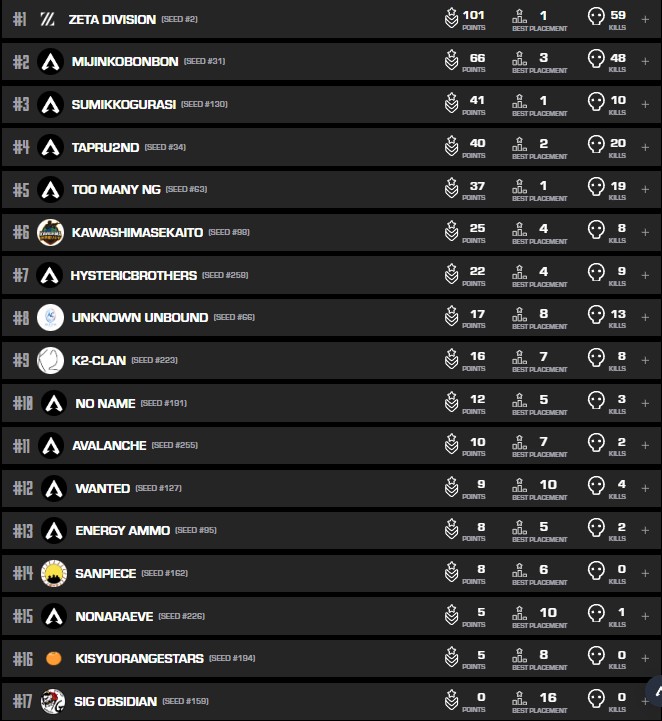Click the K2-CLAN team logo
This screenshot has height=721, width=662.
(x=51, y=360)
